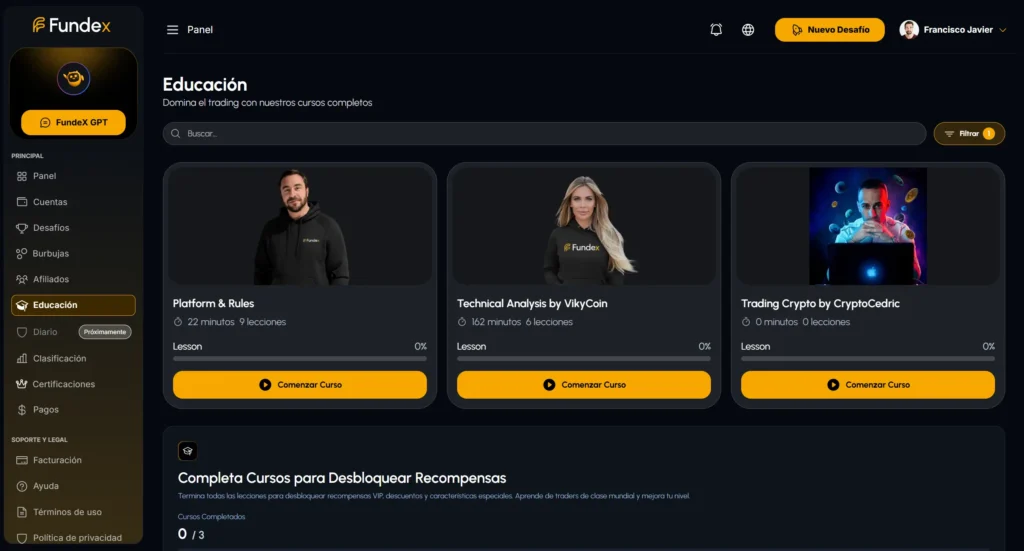Click the Desafíos trophy icon
This screenshot has width=1024, height=551.
coord(22,228)
